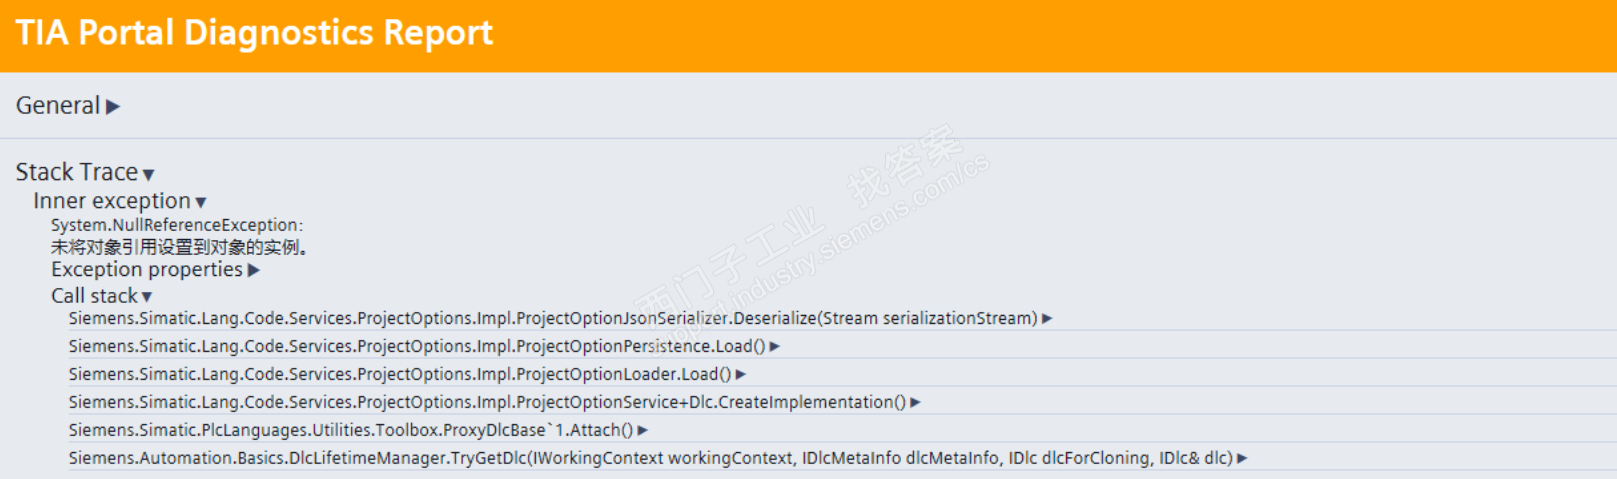Expand arrow after ProxyDlcBase`1.Attach() entry
1617x479 pixels.
click(643, 430)
